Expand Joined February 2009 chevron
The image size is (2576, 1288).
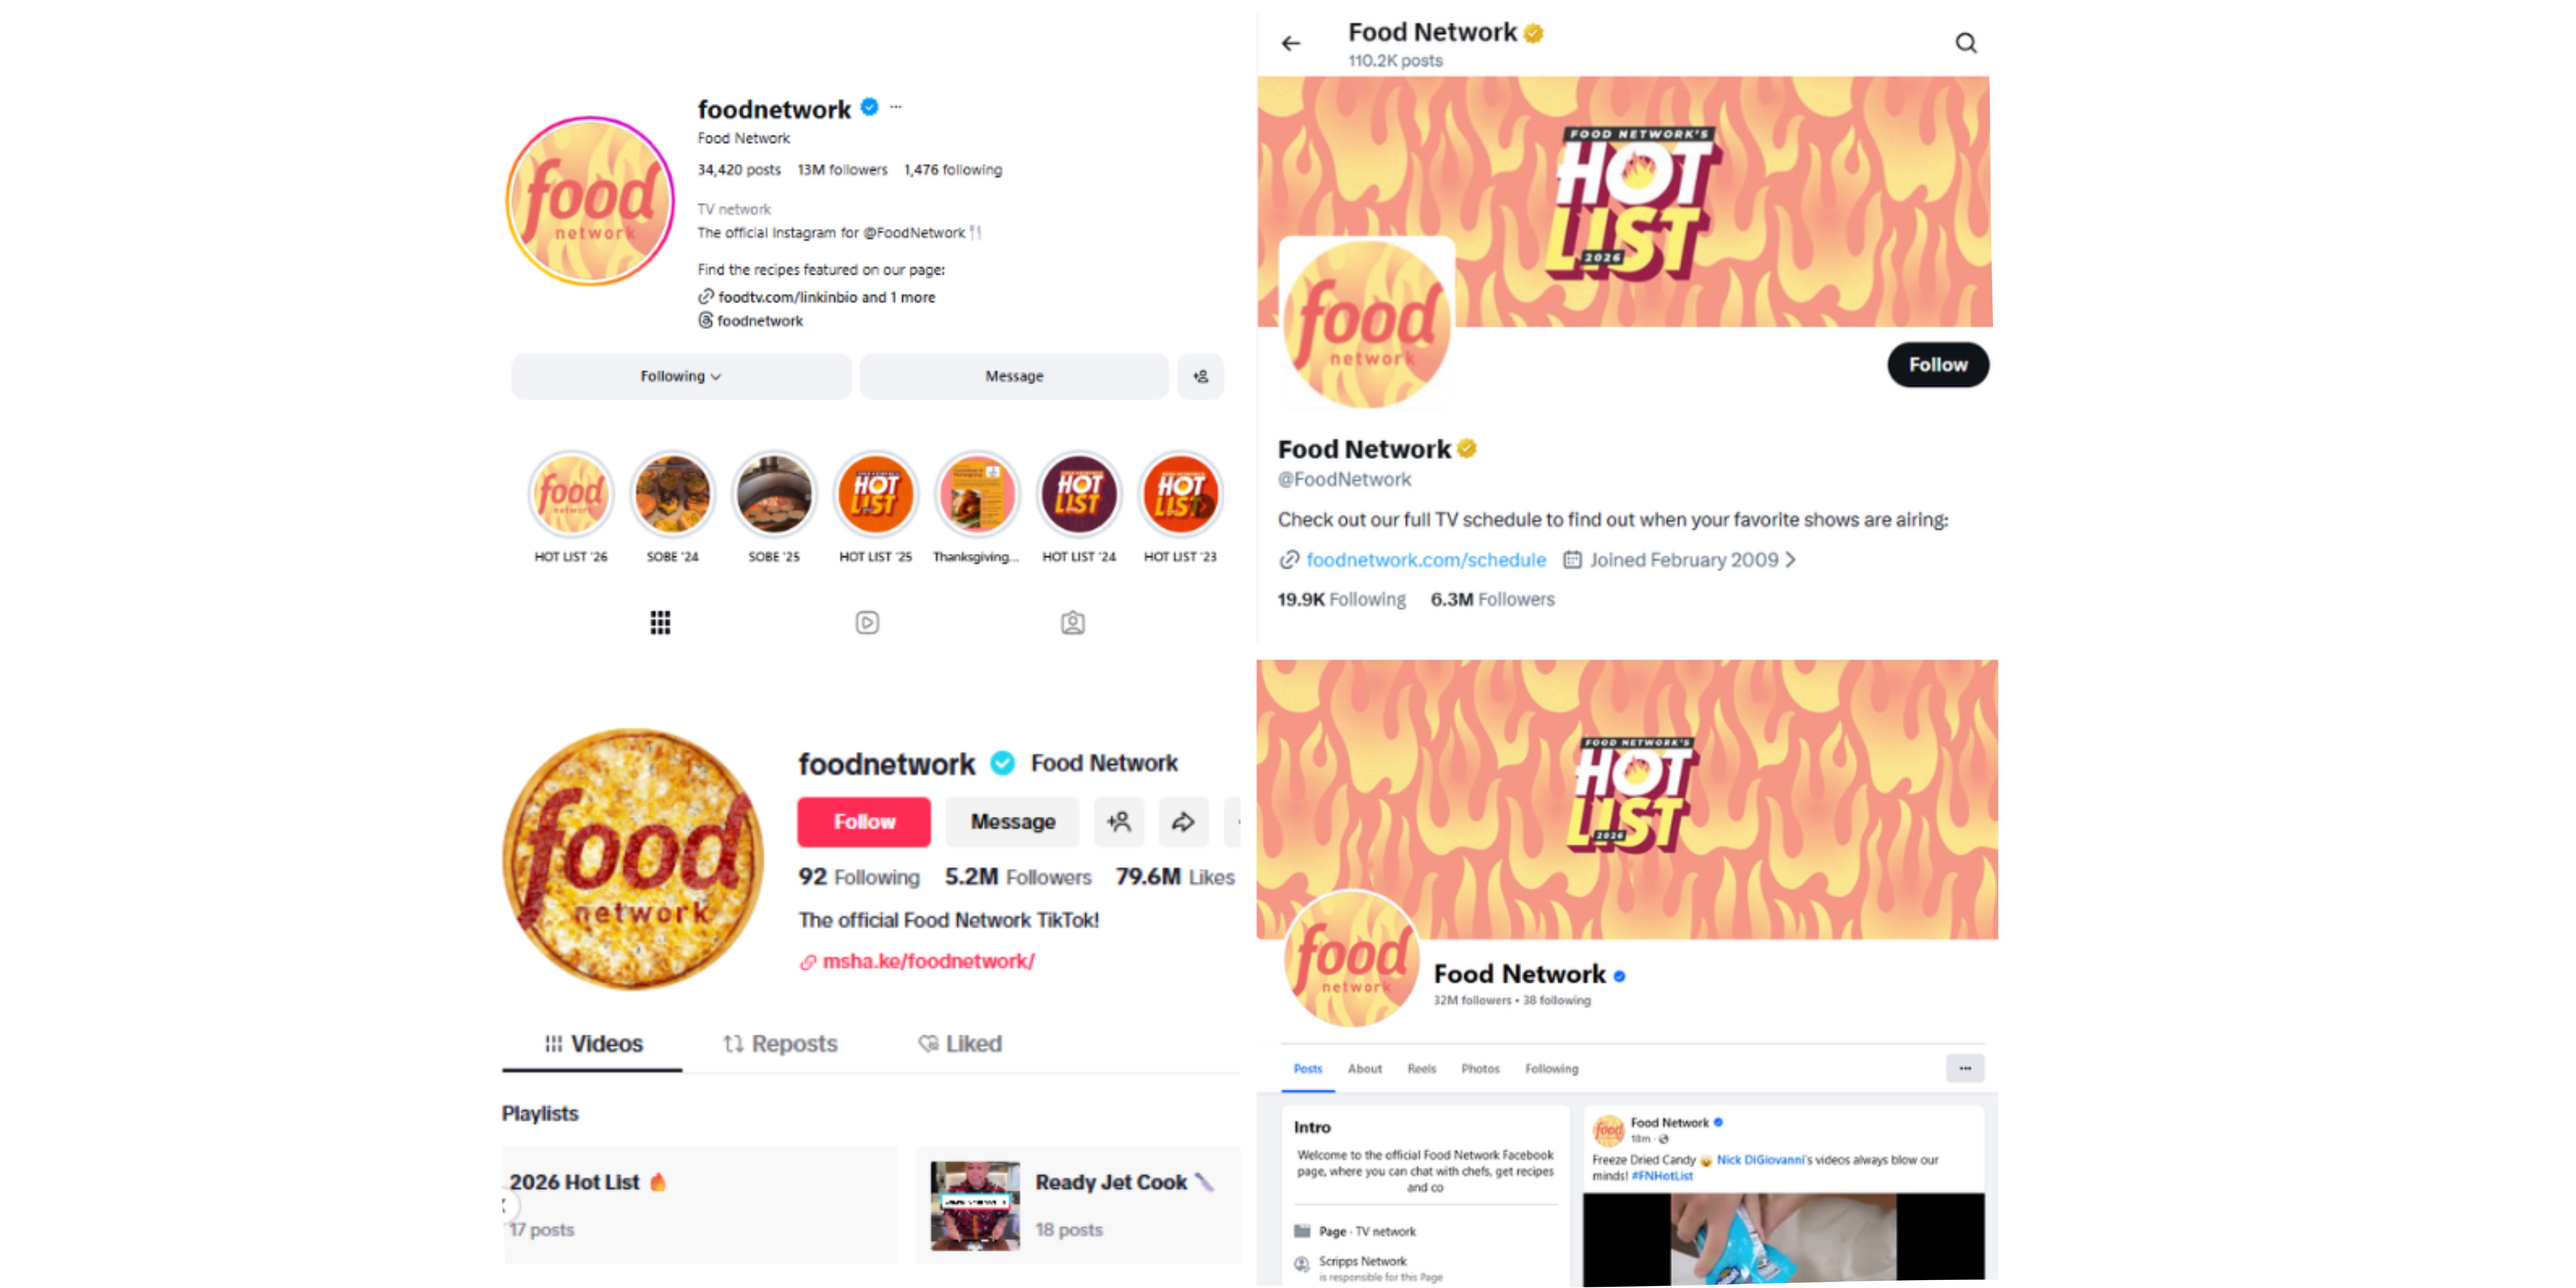[x=1791, y=560]
